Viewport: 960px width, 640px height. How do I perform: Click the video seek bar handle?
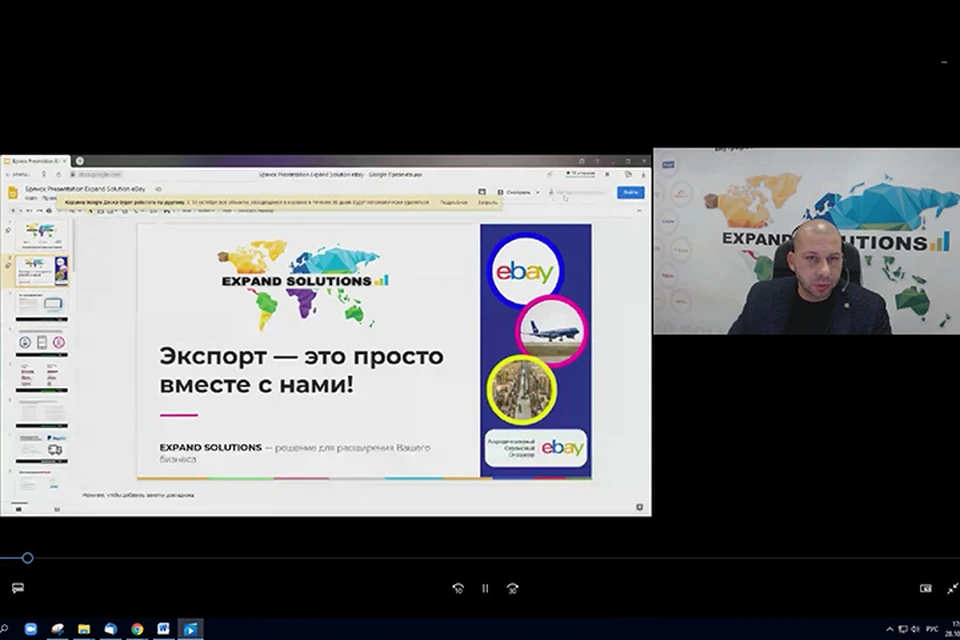28,558
